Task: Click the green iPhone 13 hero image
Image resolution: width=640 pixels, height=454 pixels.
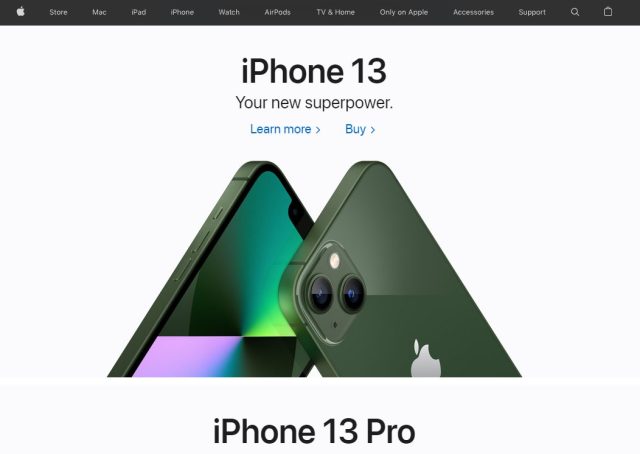Action: click(x=314, y=269)
